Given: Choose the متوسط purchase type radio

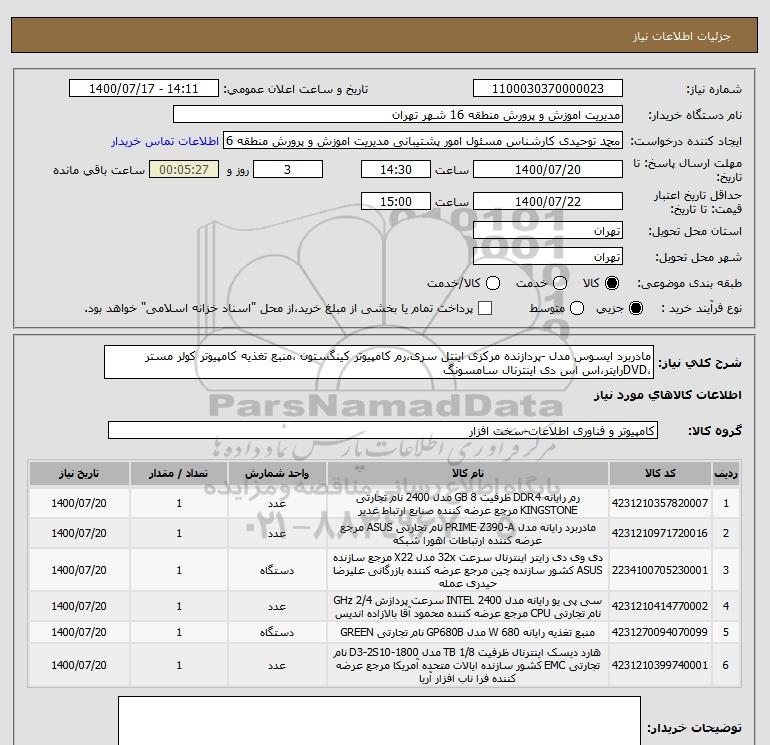Looking at the screenshot, I should pos(577,308).
